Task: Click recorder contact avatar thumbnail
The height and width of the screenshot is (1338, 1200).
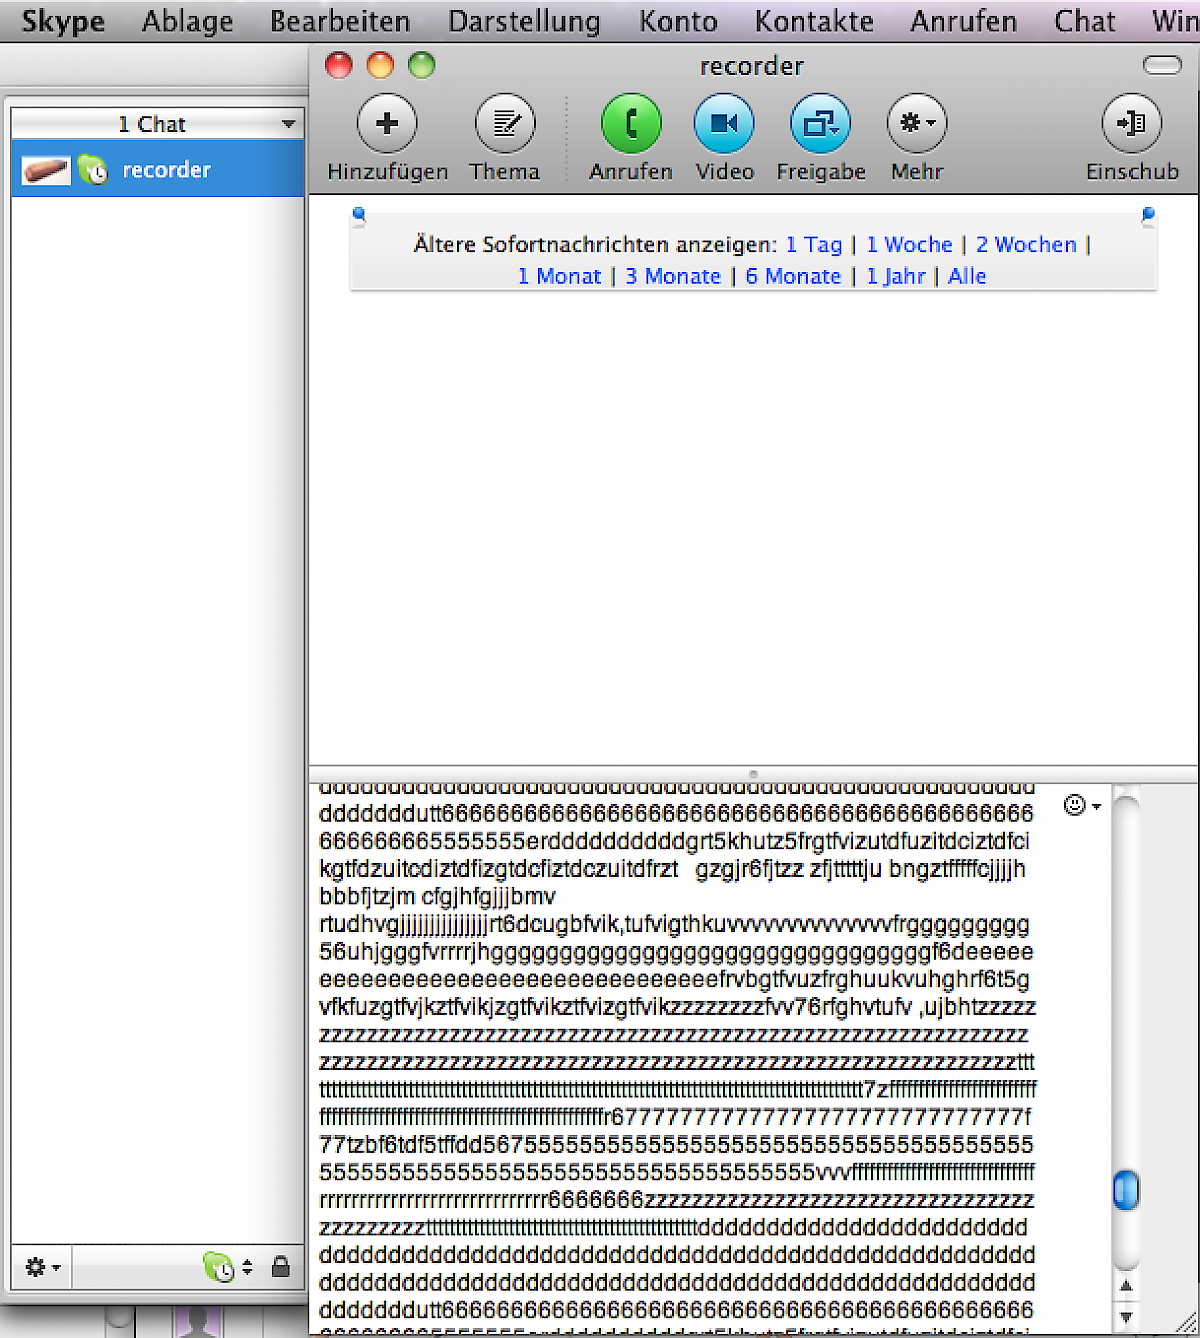Action: tap(46, 170)
